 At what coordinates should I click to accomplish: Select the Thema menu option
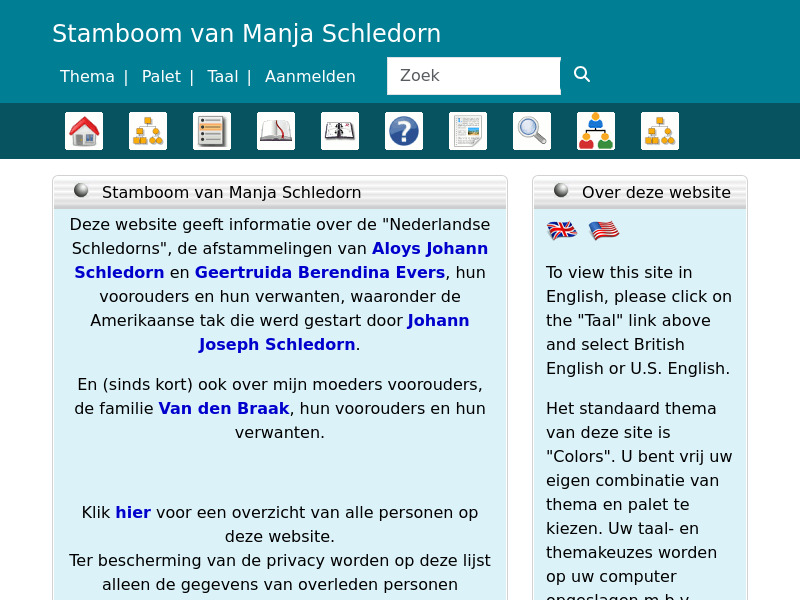tap(87, 76)
